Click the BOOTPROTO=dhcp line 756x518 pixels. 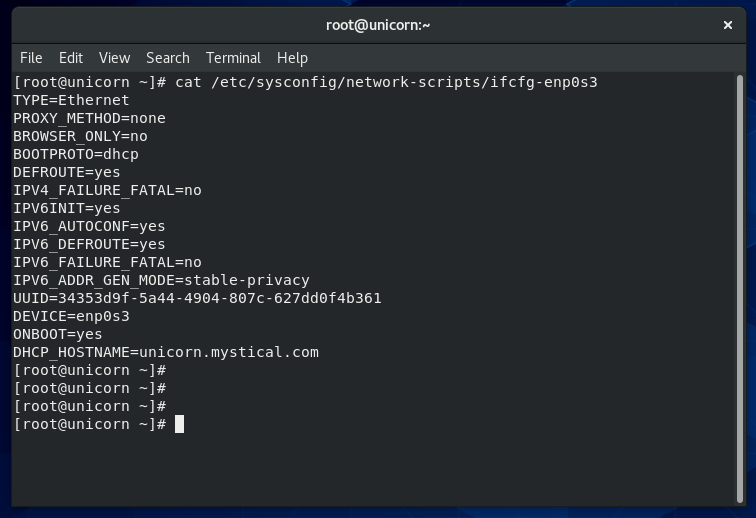(76, 154)
